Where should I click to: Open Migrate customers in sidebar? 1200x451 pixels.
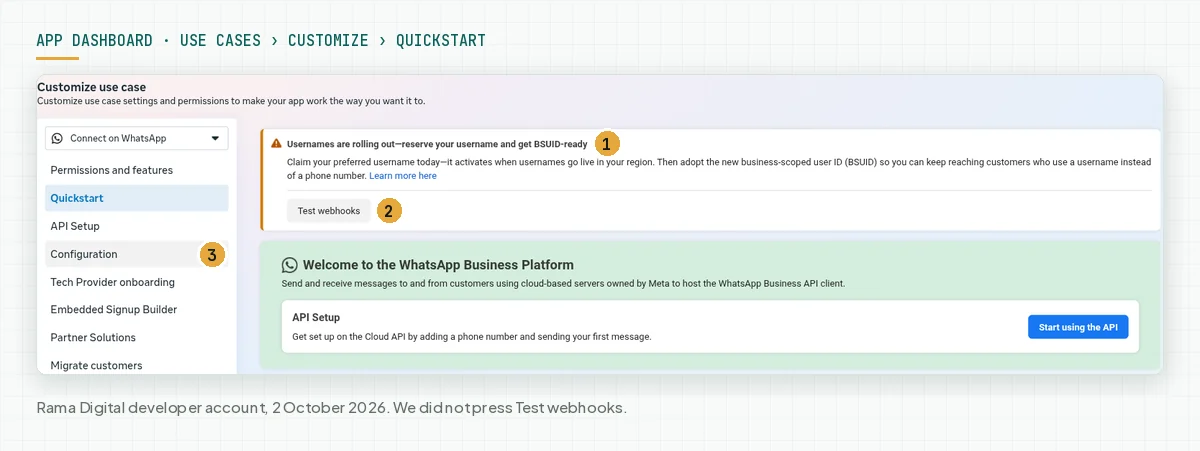click(x=137, y=365)
